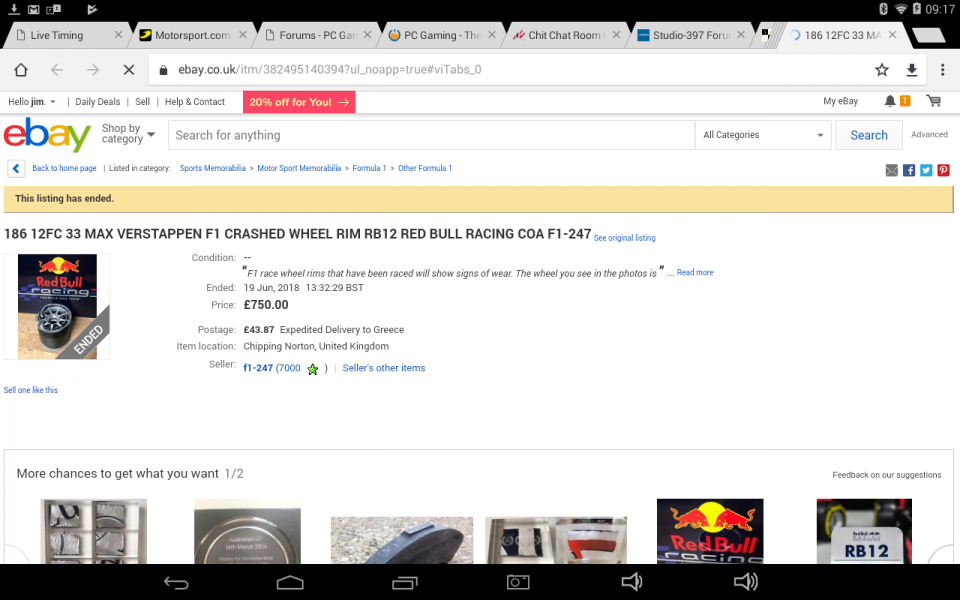Open the Formula 1 breadcrumb

pos(369,168)
